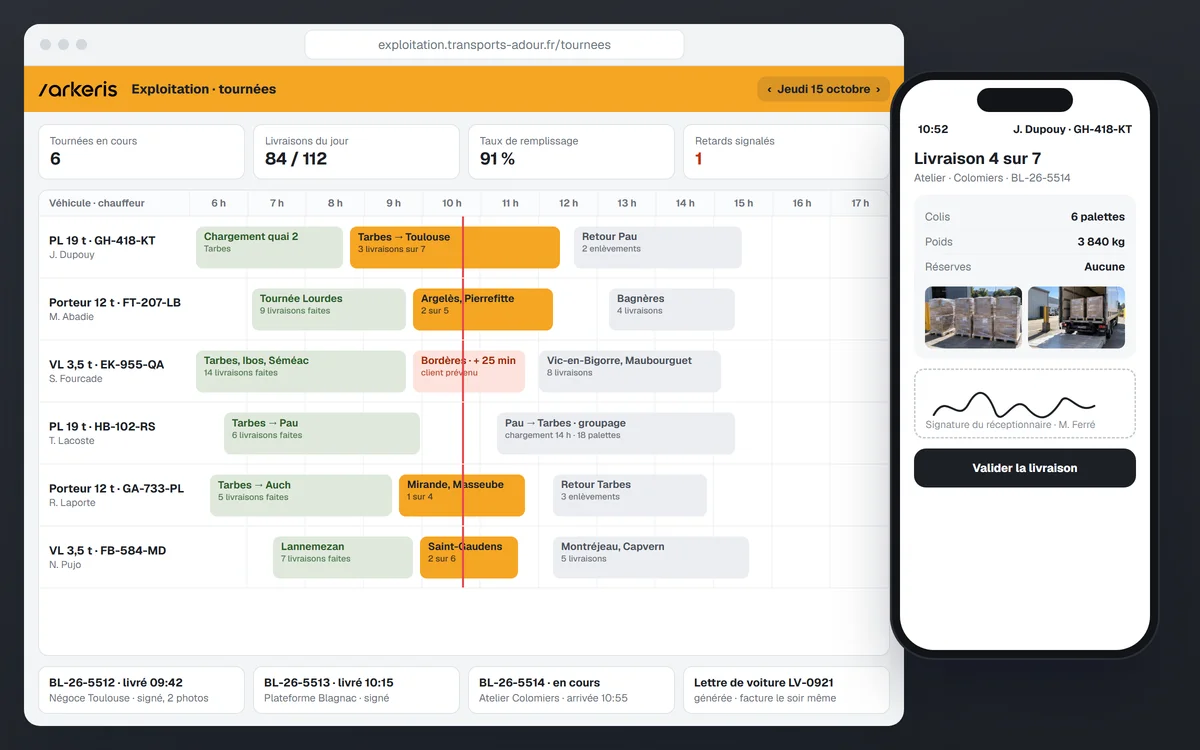Focus the exploitation.transports-adour.fr address bar
This screenshot has height=750, width=1200.
pyautogui.click(x=494, y=45)
